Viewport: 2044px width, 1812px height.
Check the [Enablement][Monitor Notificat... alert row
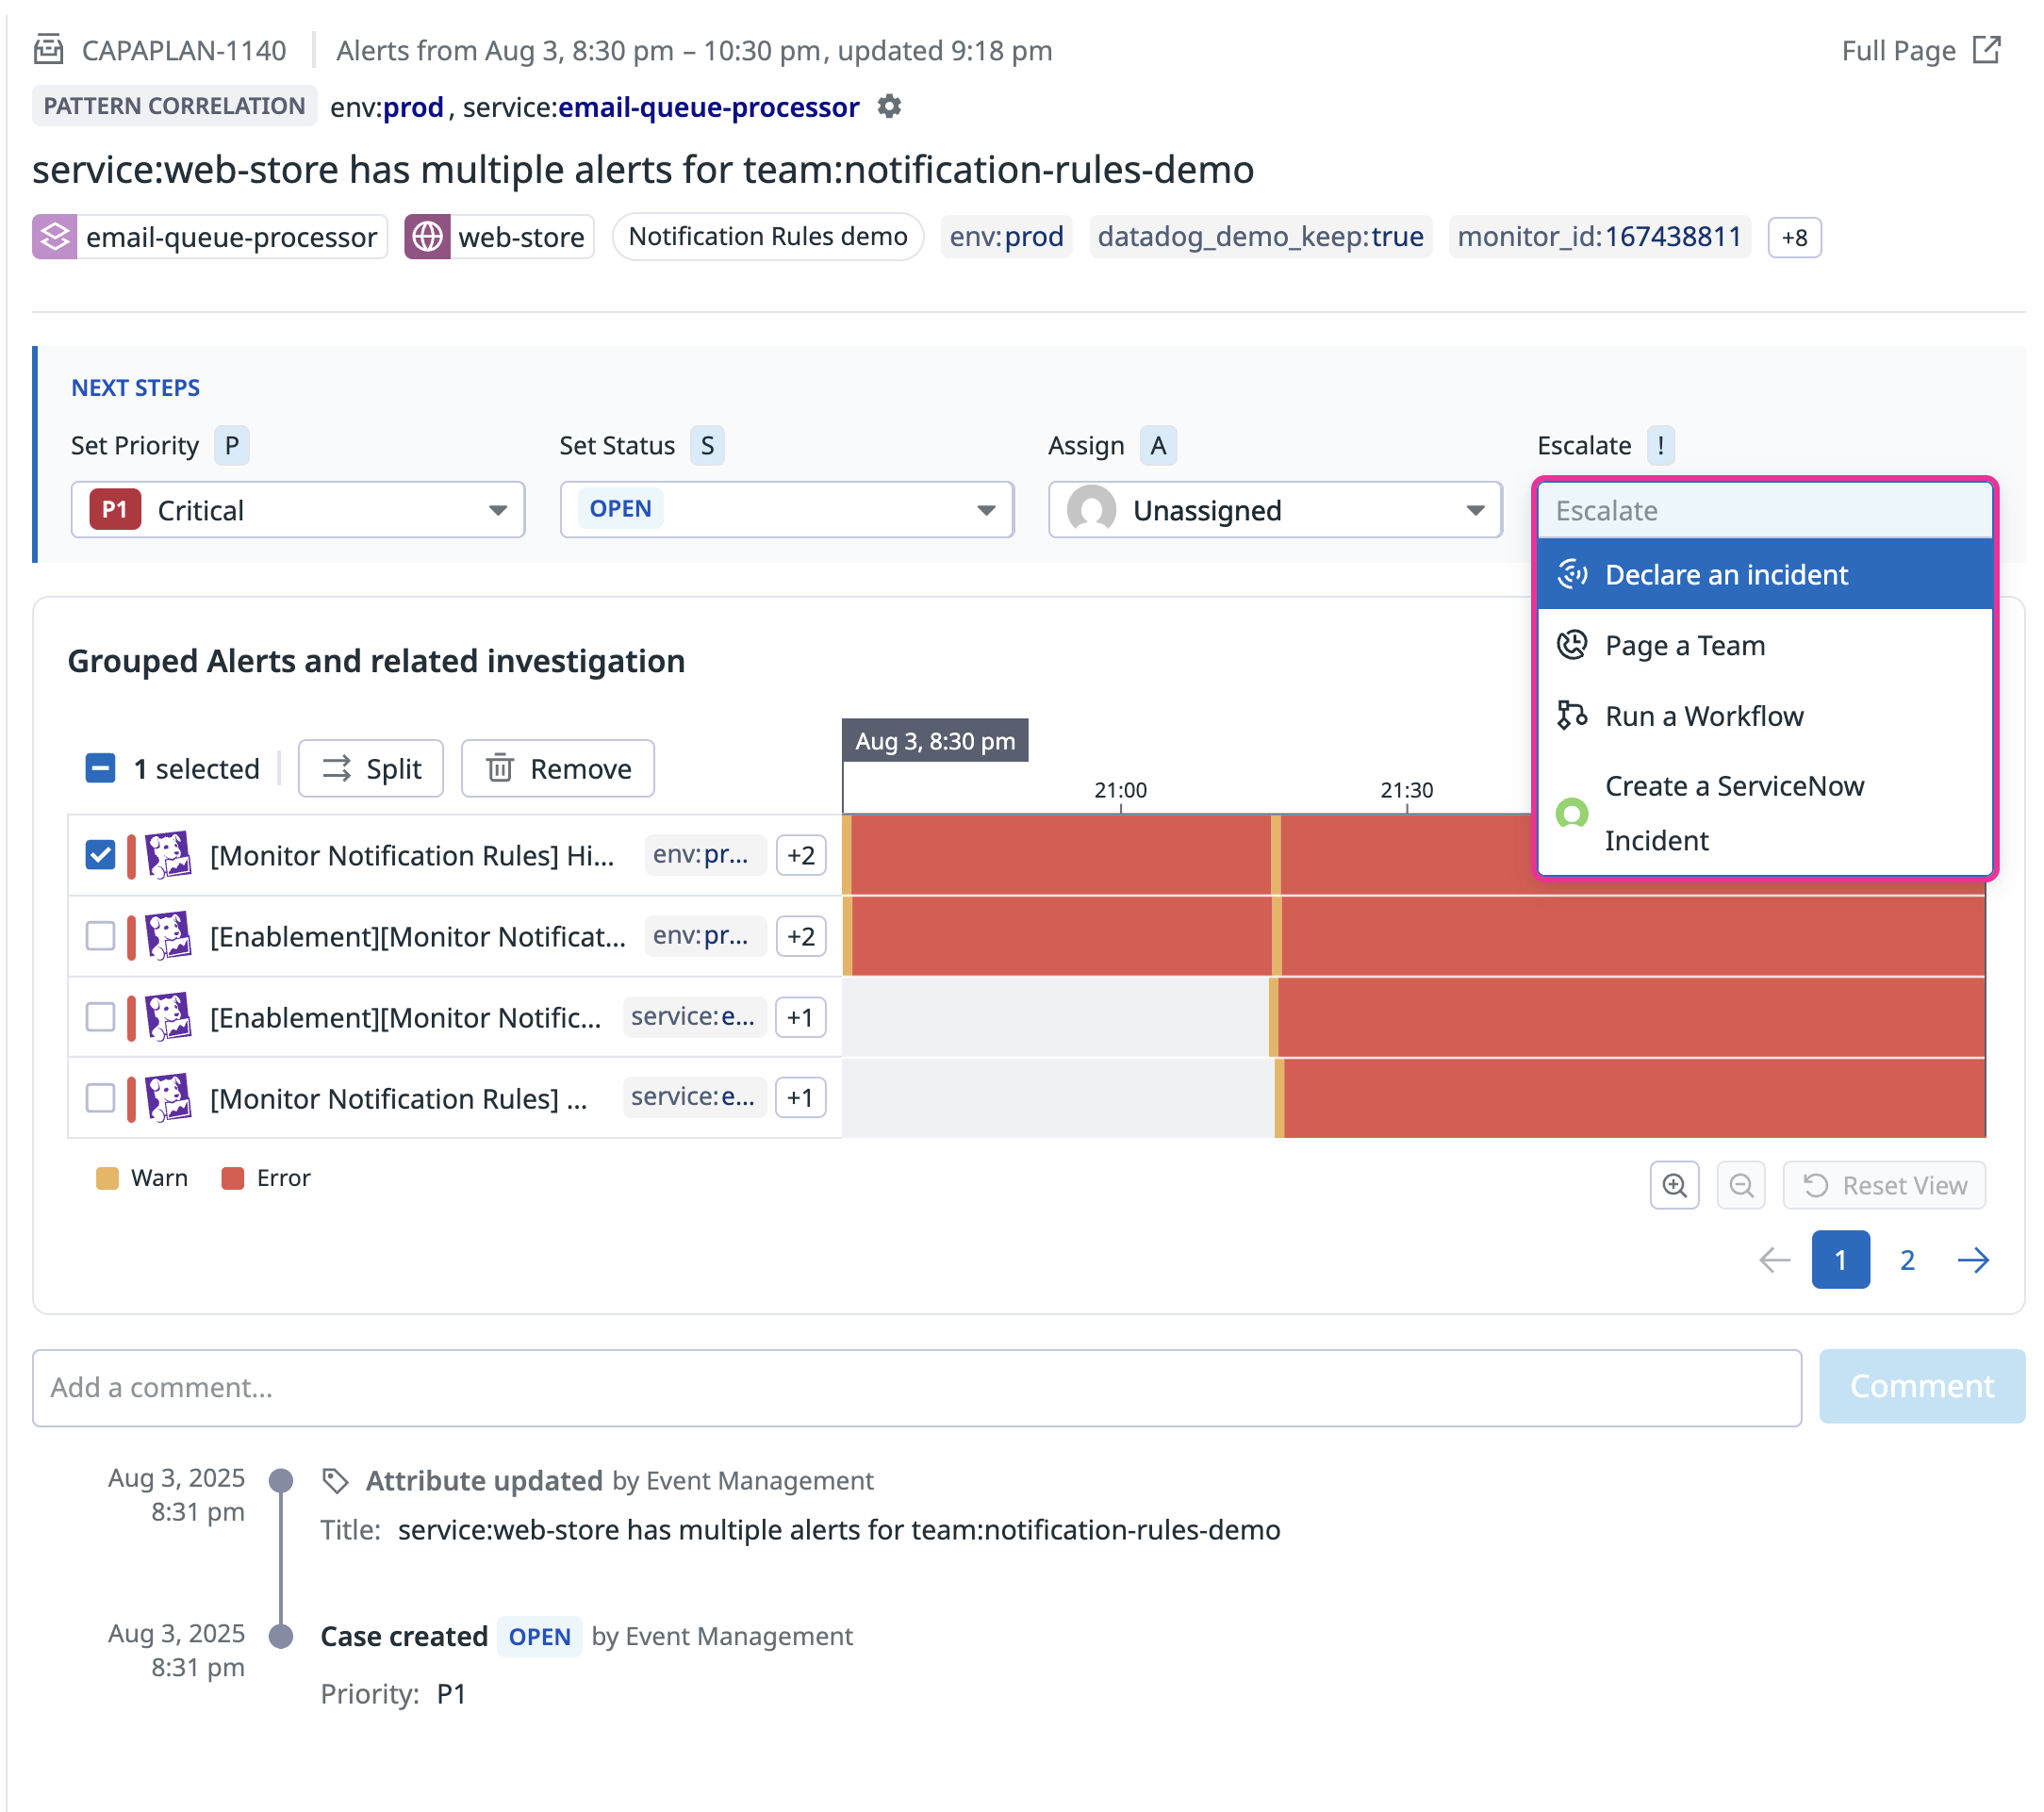click(100, 936)
